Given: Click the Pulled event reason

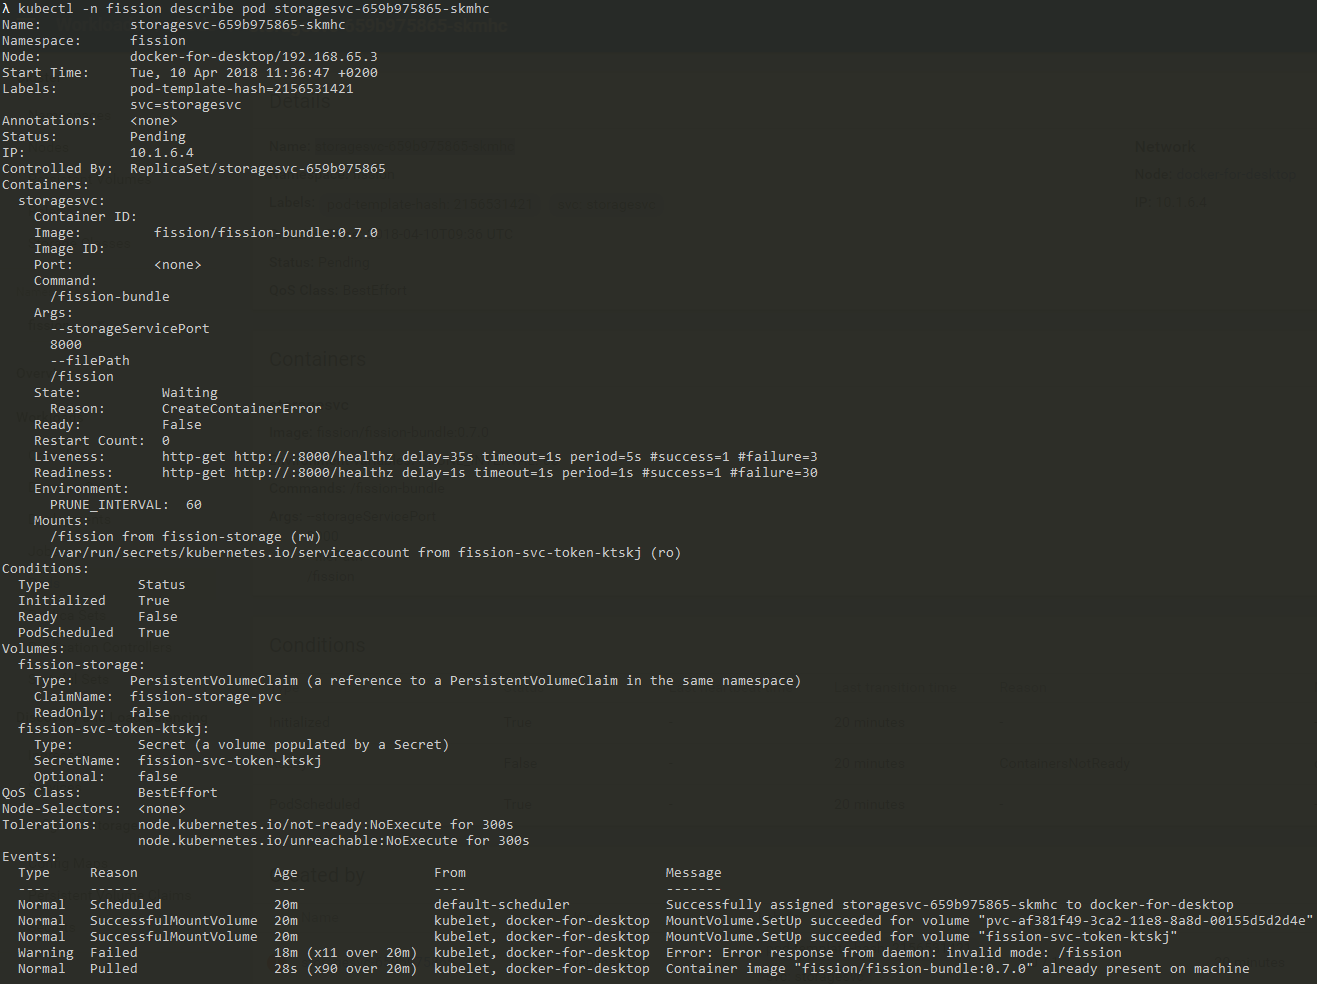Looking at the screenshot, I should click(114, 968).
